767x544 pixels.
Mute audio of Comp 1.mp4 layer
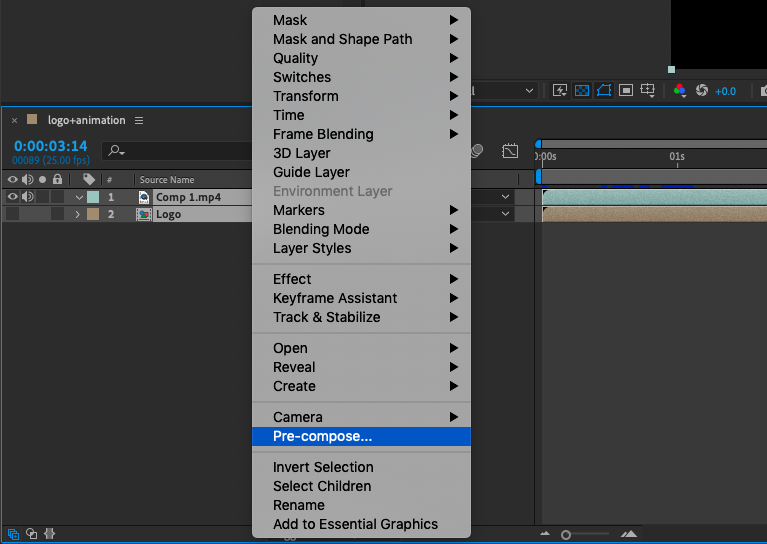tap(28, 197)
